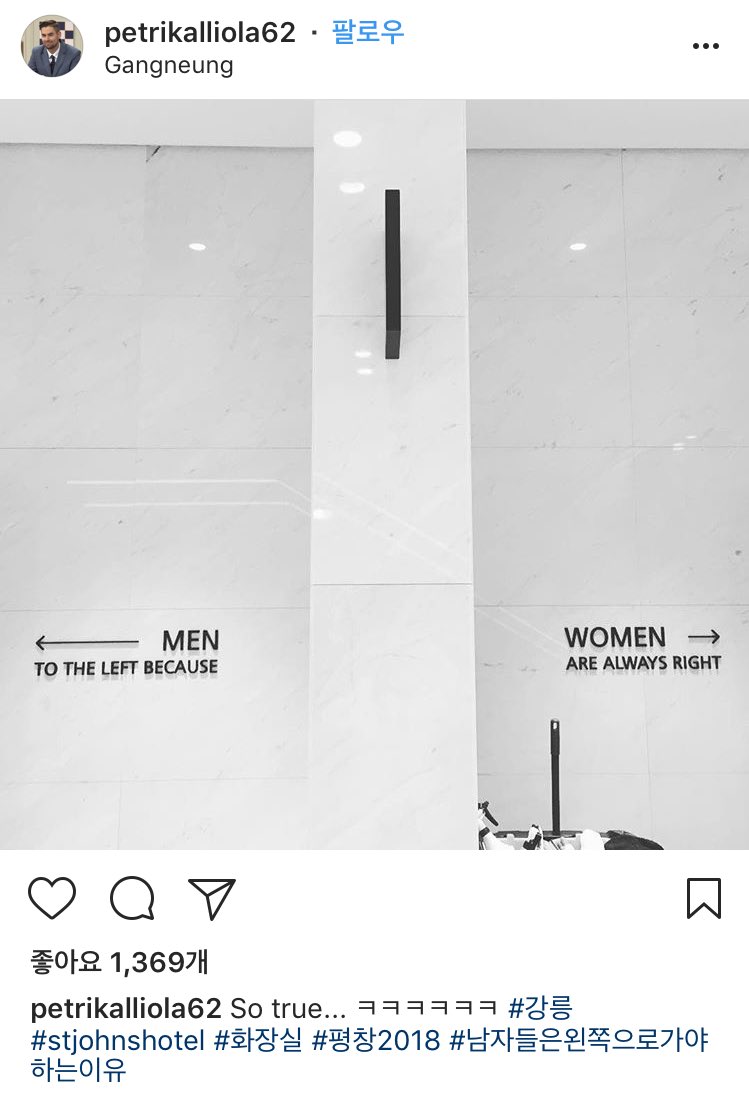Open the Gangneung location tag
749x1098 pixels.
pos(169,66)
